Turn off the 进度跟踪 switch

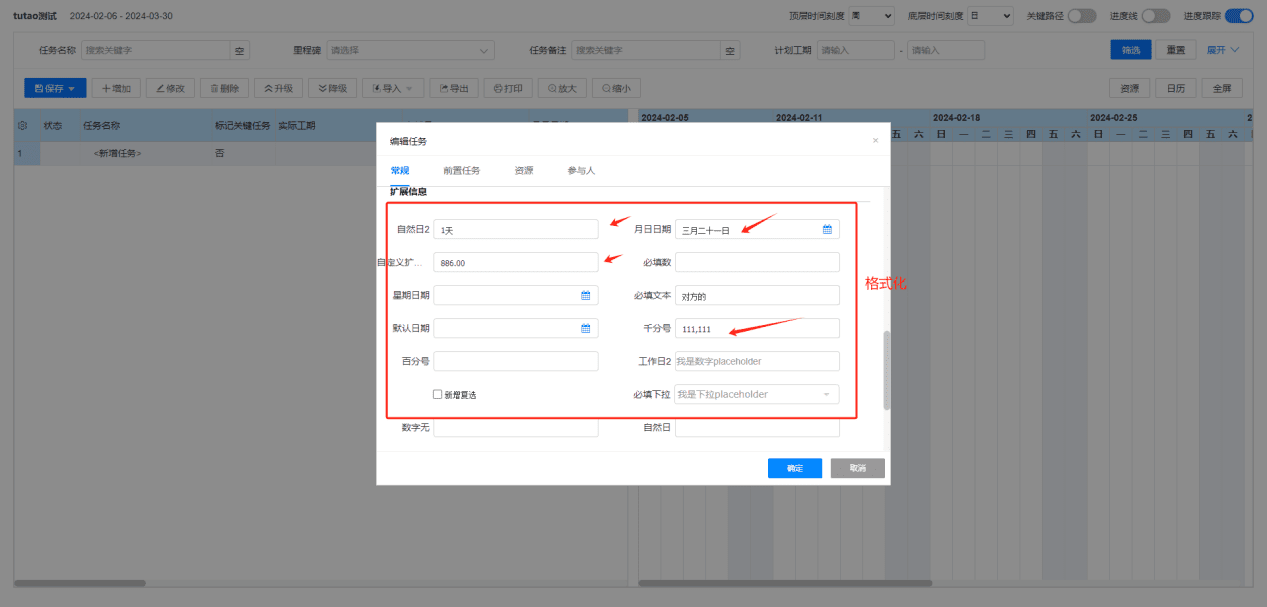(1239, 16)
